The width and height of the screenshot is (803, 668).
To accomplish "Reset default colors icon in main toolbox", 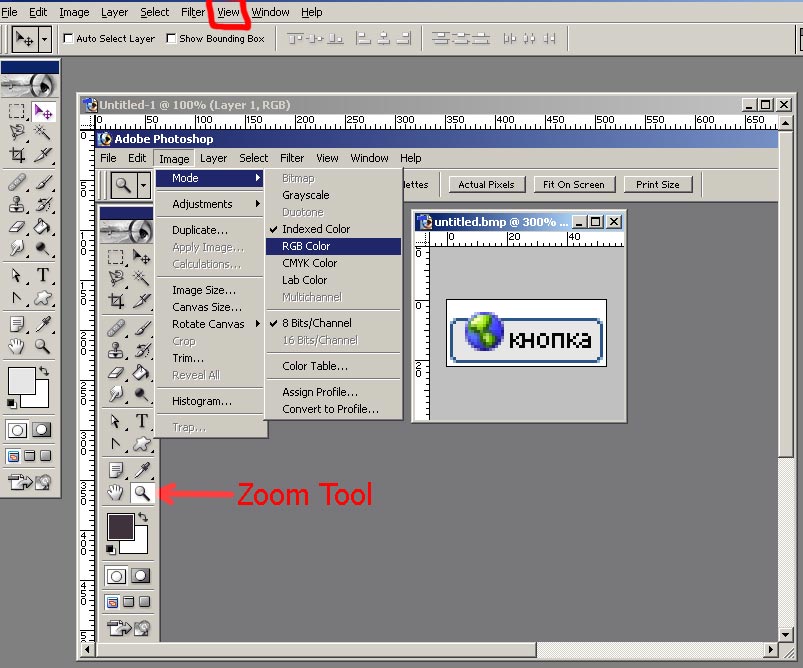I will [11, 404].
